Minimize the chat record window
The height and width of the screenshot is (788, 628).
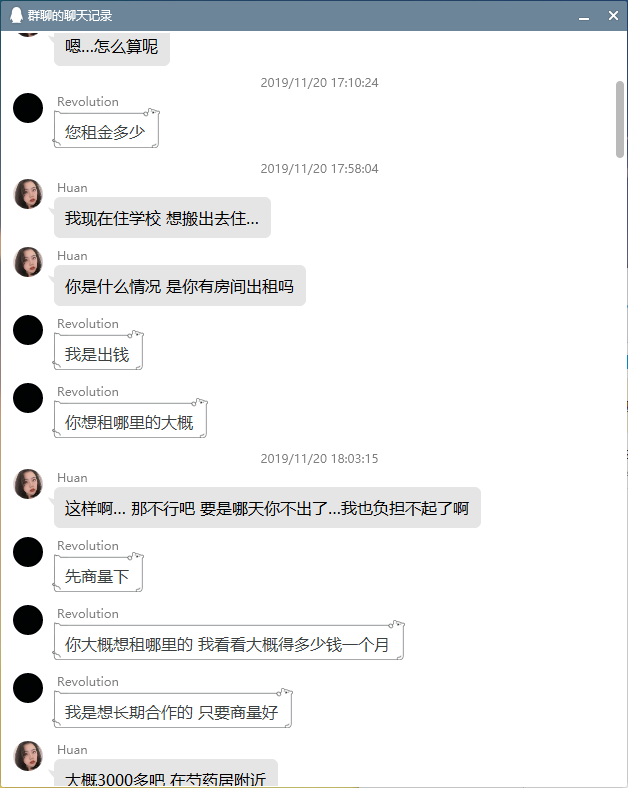[x=584, y=16]
